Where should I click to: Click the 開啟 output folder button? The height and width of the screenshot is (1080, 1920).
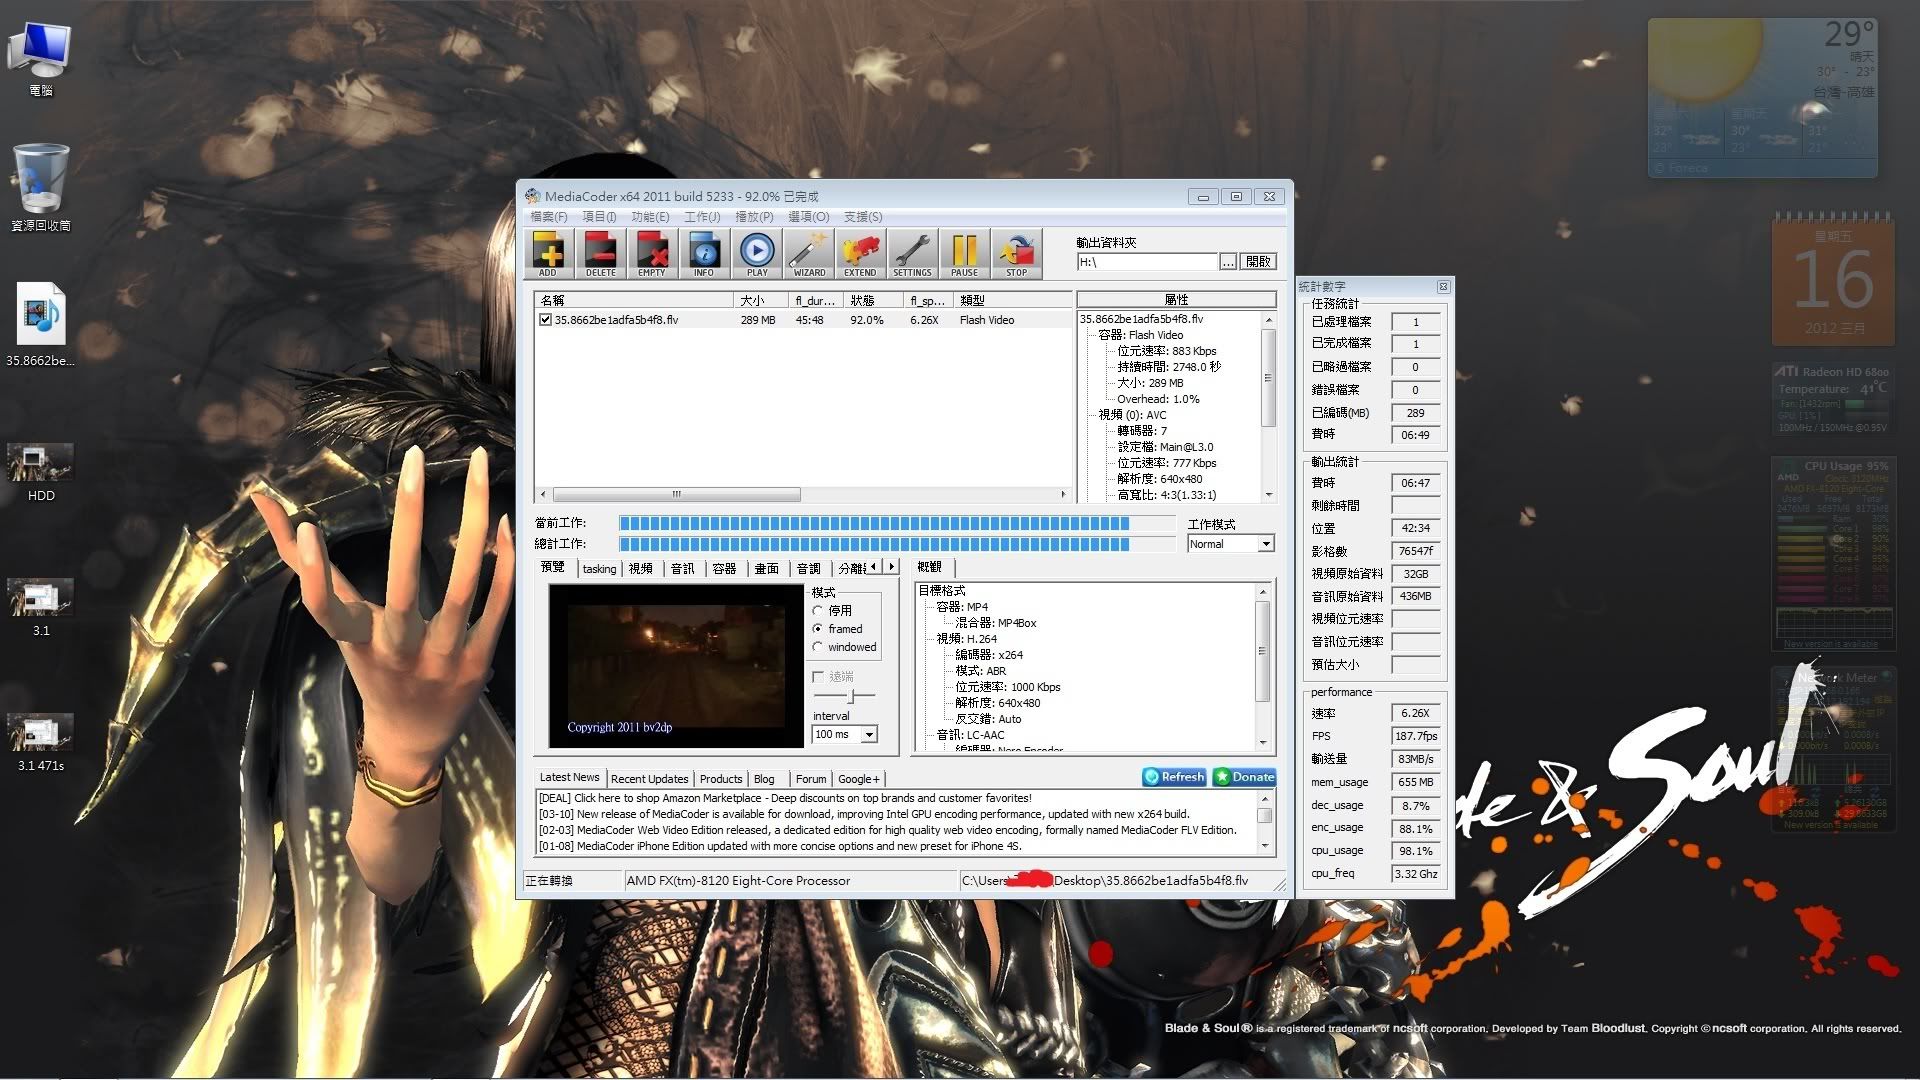(x=1258, y=262)
